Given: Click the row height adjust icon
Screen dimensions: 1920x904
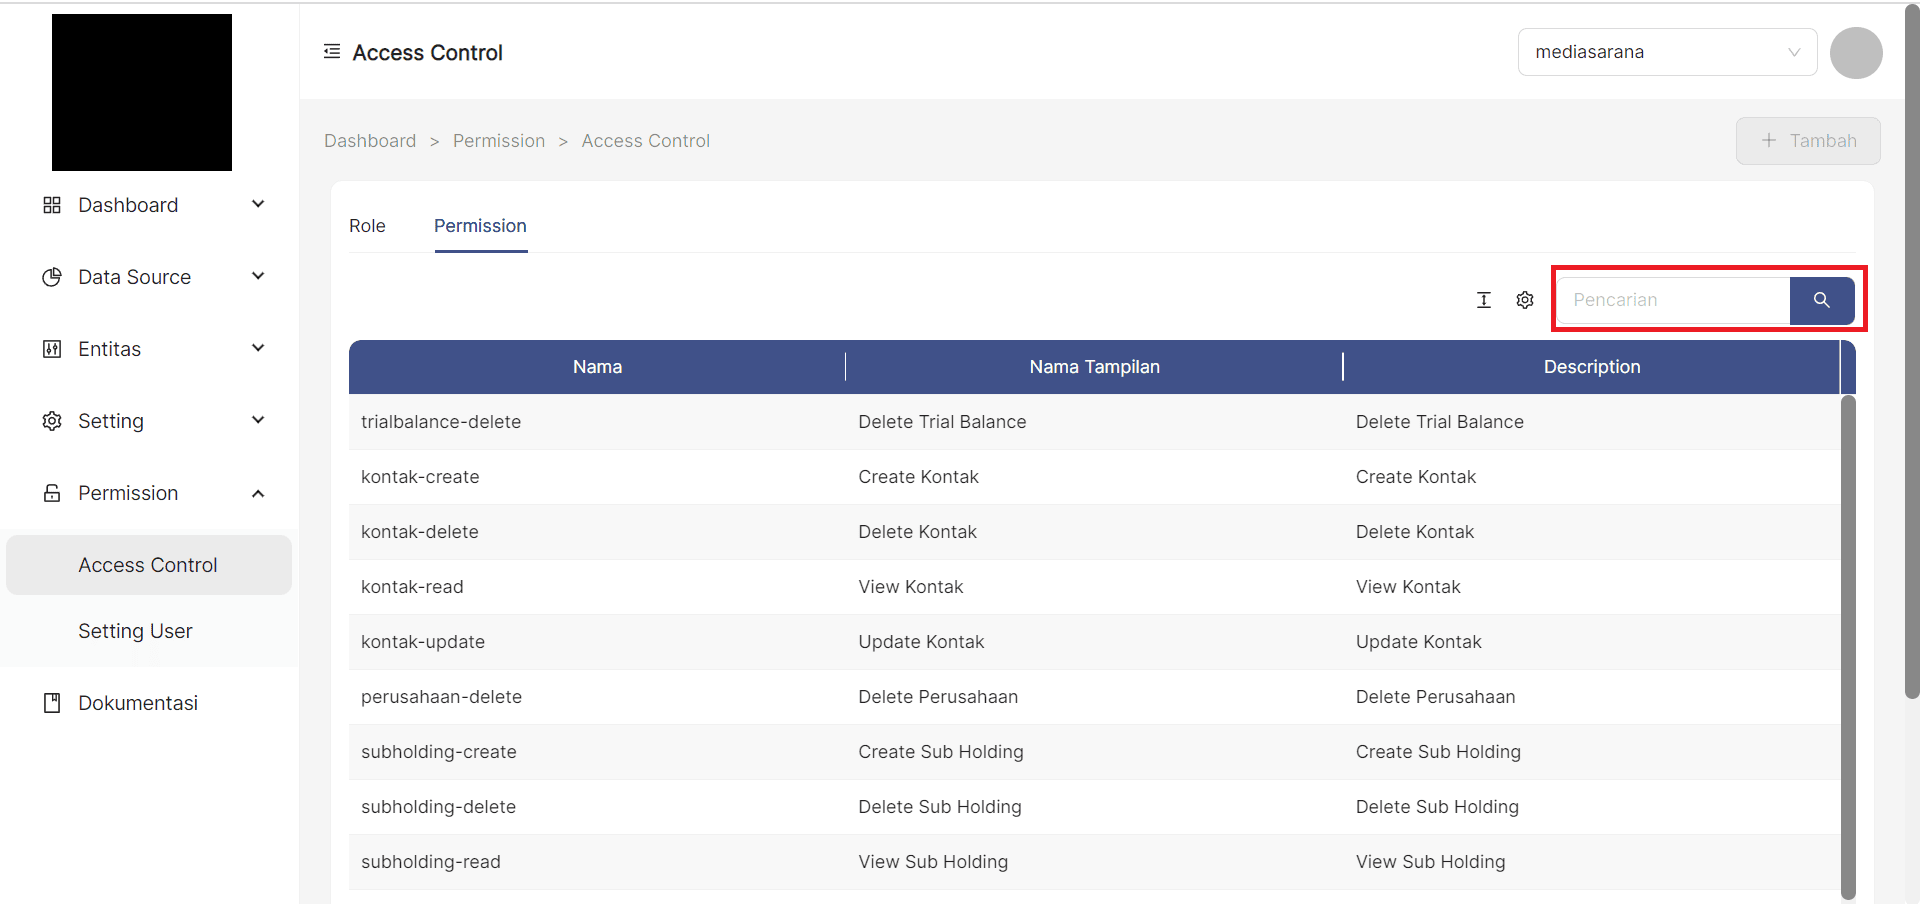Looking at the screenshot, I should [x=1484, y=300].
